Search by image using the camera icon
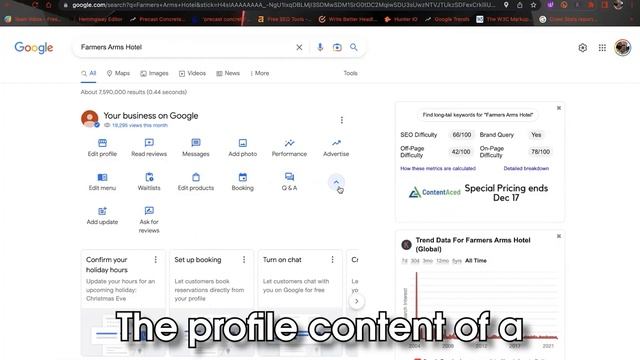The image size is (640, 360). pyautogui.click(x=337, y=47)
